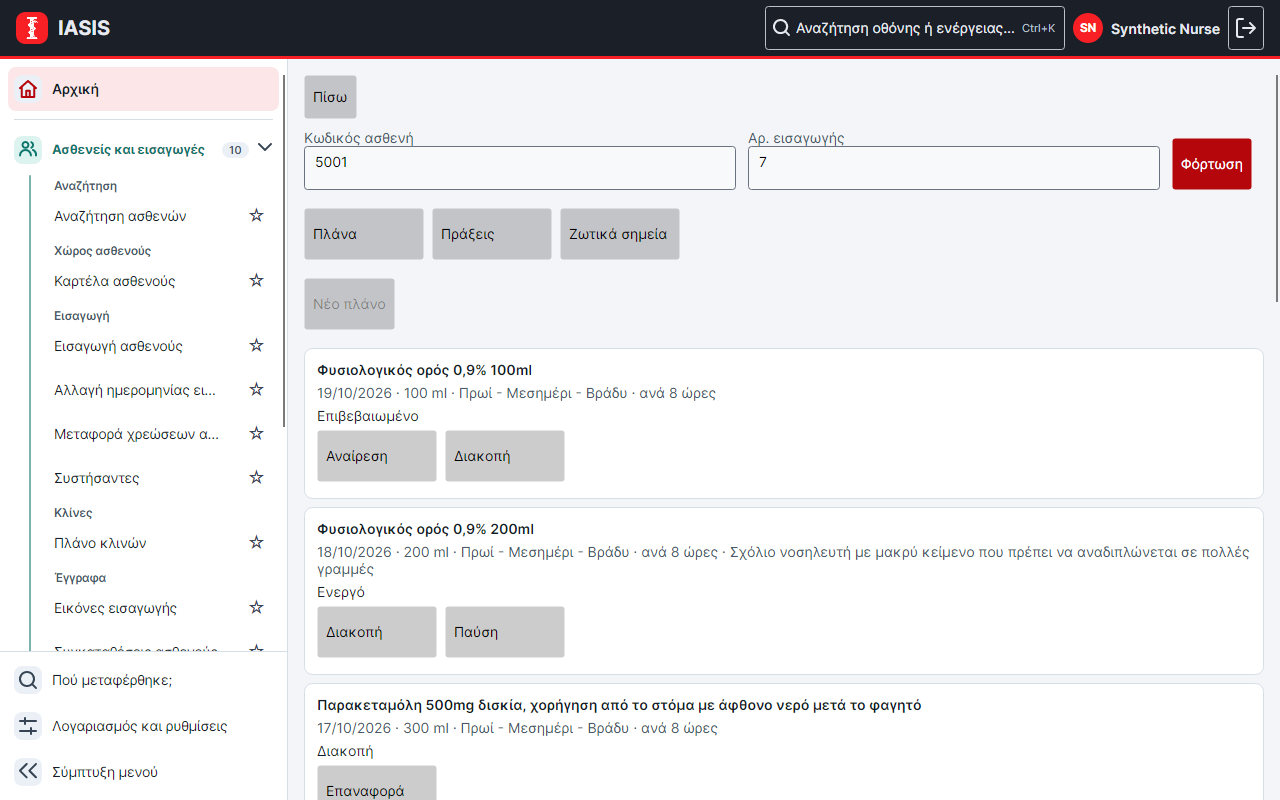Star the Αλλαγή ημερομηνίας entry
The width and height of the screenshot is (1280, 800).
click(256, 390)
